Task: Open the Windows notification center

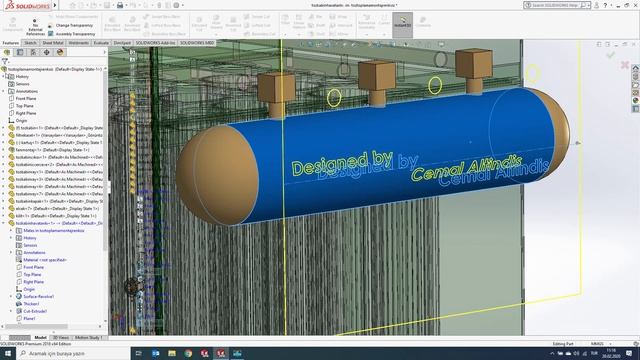Action: (629, 353)
